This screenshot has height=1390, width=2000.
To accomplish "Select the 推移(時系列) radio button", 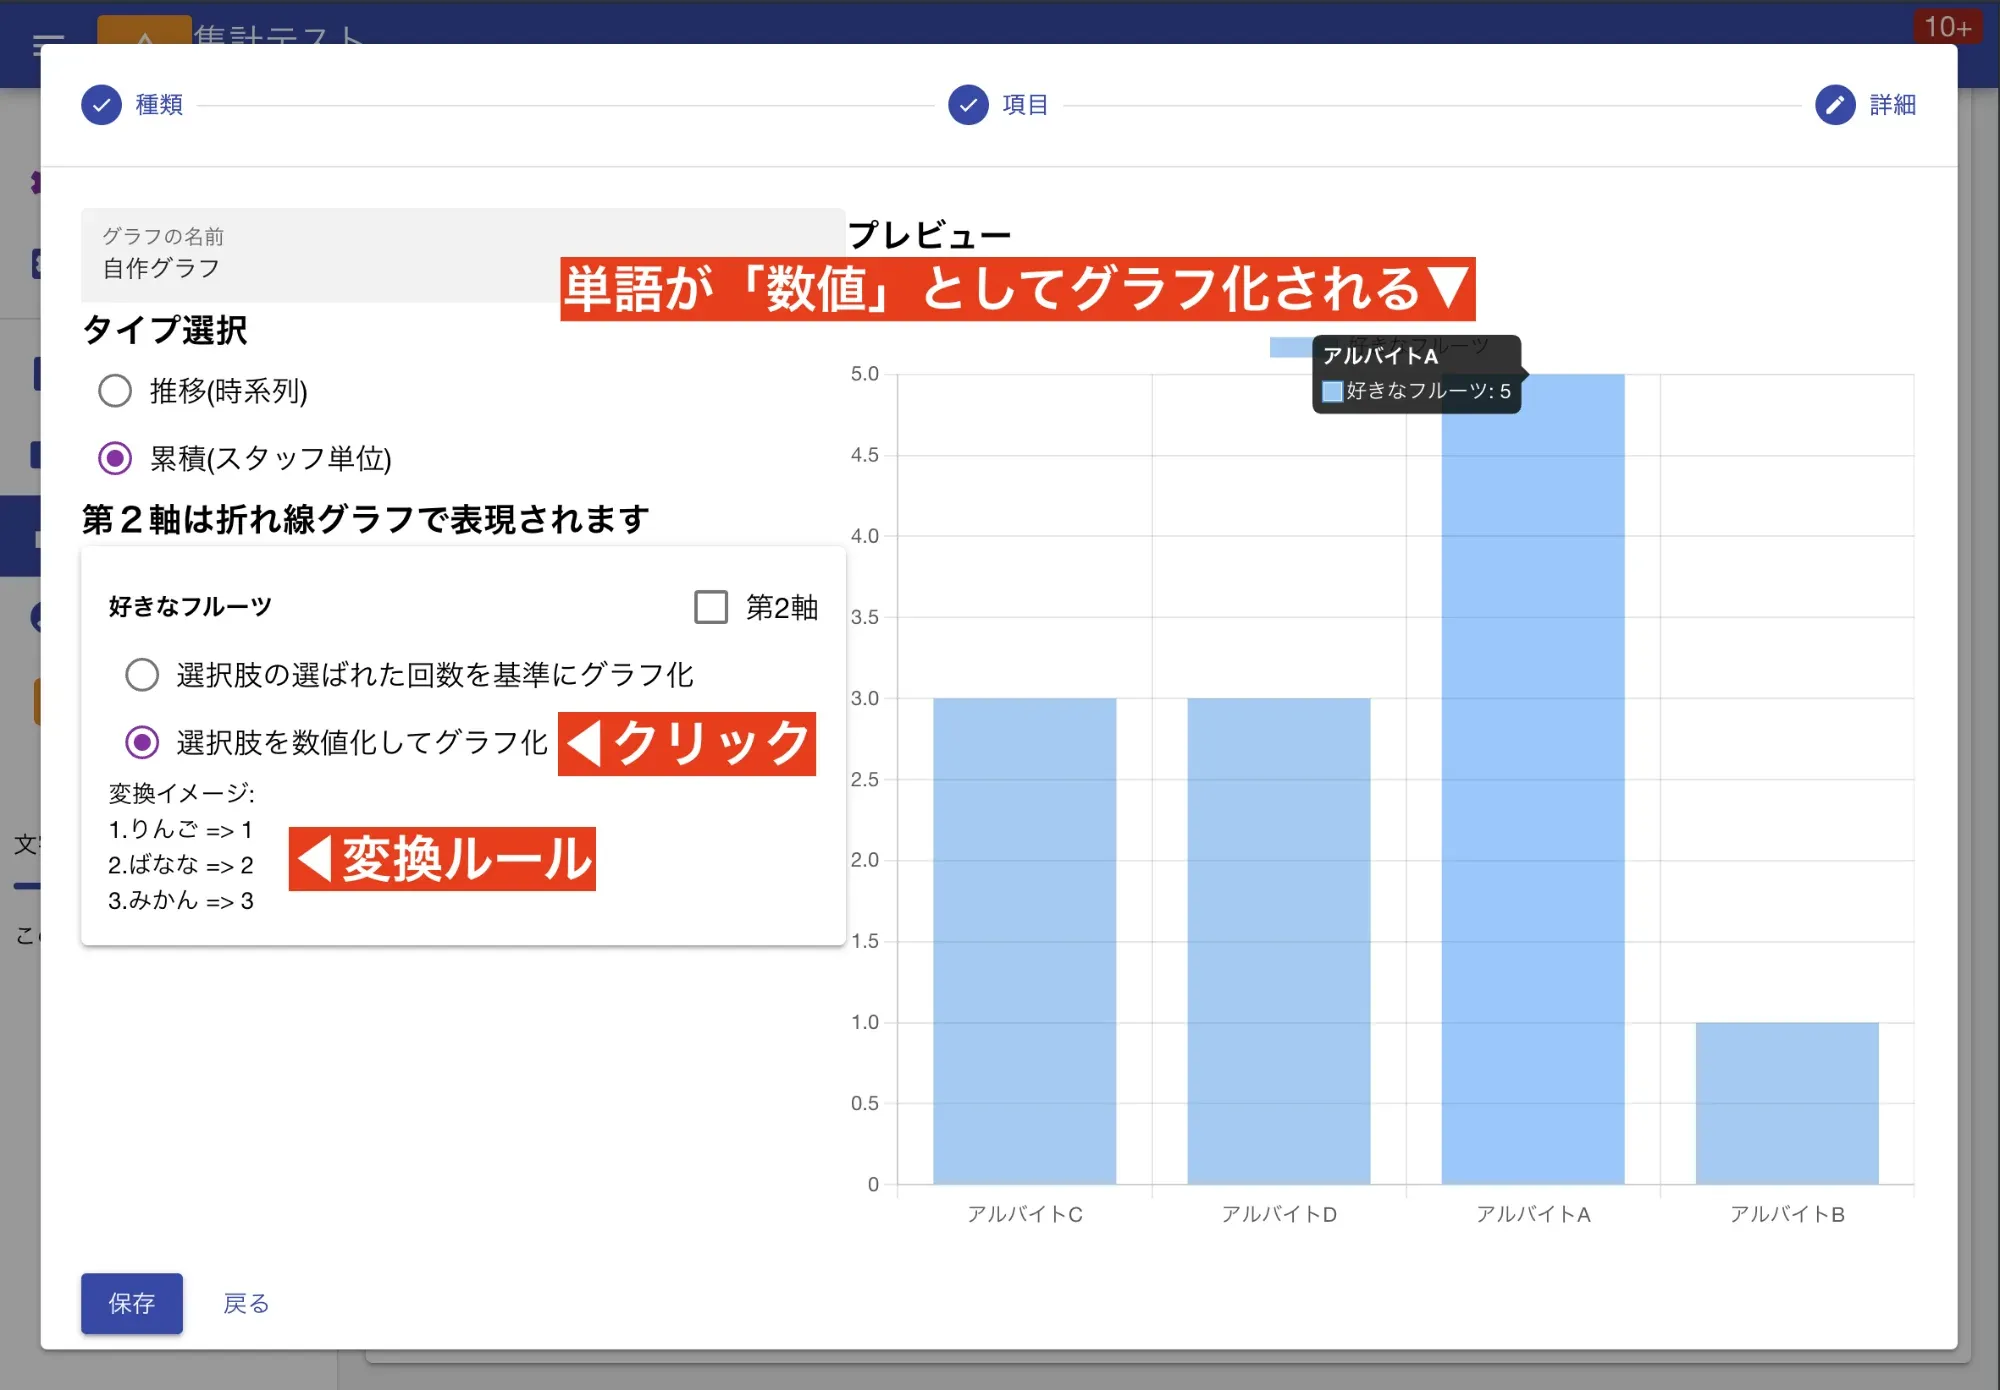I will pyautogui.click(x=115, y=392).
